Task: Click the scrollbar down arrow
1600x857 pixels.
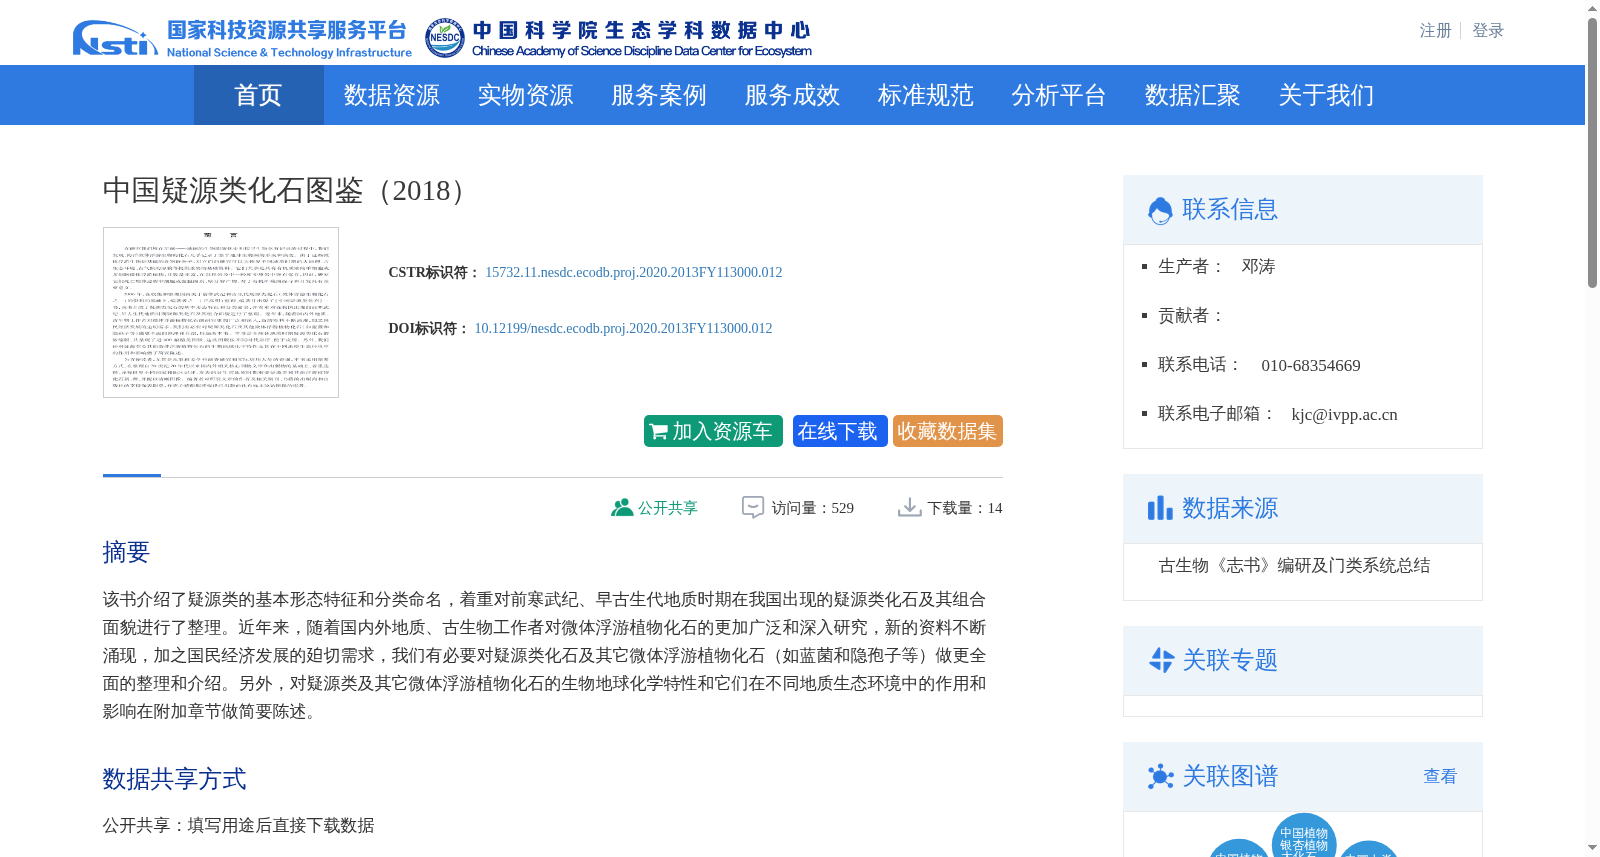Action: point(1592,848)
